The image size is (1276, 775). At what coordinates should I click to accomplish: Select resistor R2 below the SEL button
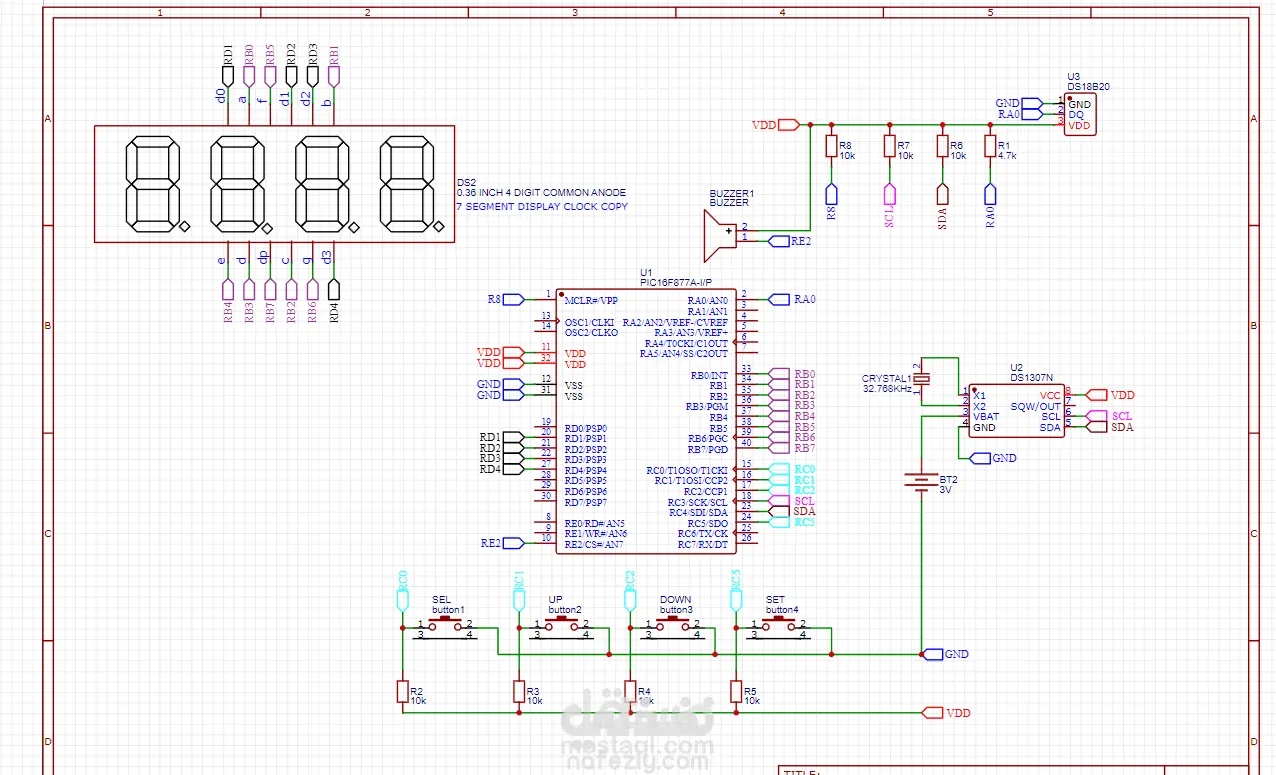pyautogui.click(x=402, y=692)
